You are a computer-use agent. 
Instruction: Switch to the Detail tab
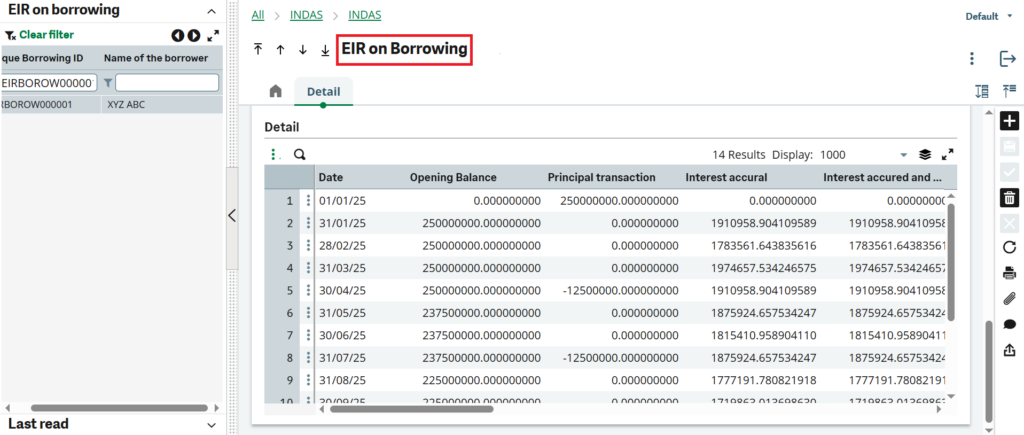pyautogui.click(x=323, y=92)
